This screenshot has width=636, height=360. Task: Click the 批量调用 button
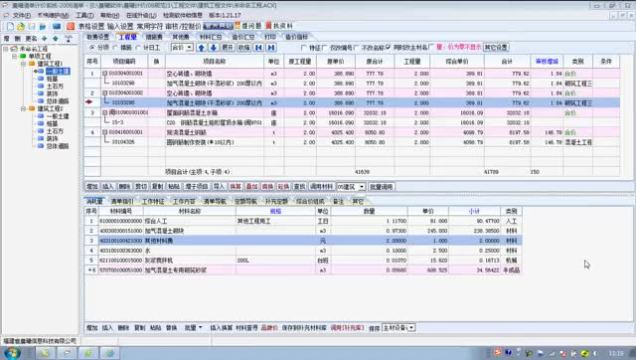381,187
